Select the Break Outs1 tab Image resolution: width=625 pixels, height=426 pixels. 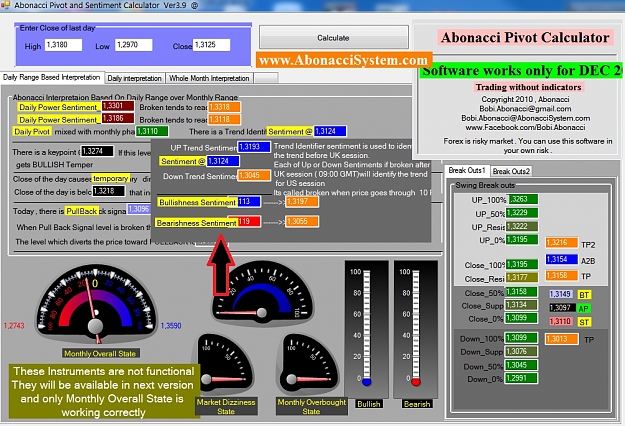467,170
